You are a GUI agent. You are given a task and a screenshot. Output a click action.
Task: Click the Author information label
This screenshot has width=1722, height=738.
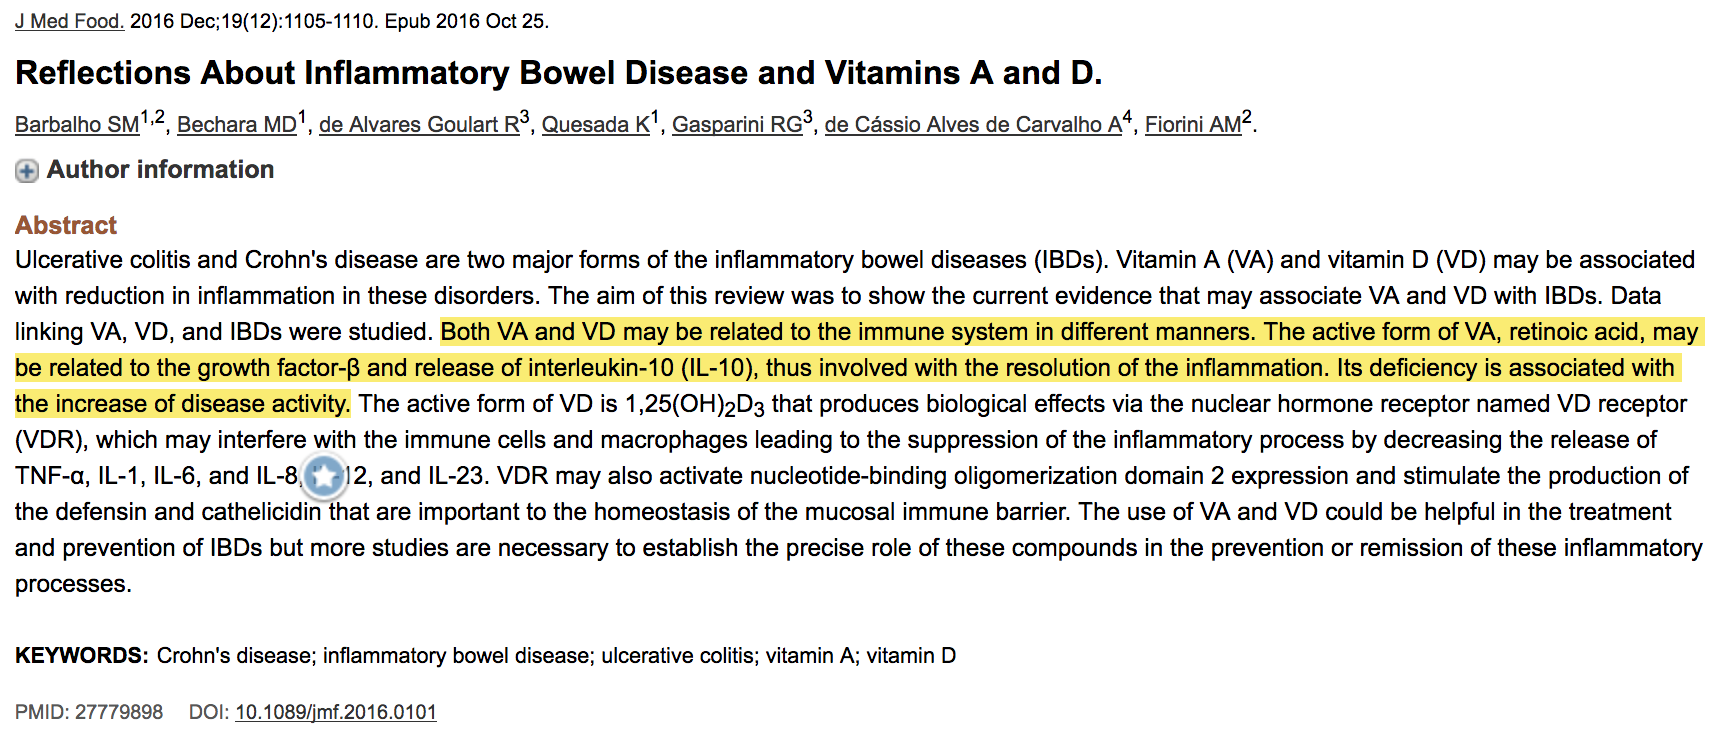(x=160, y=170)
